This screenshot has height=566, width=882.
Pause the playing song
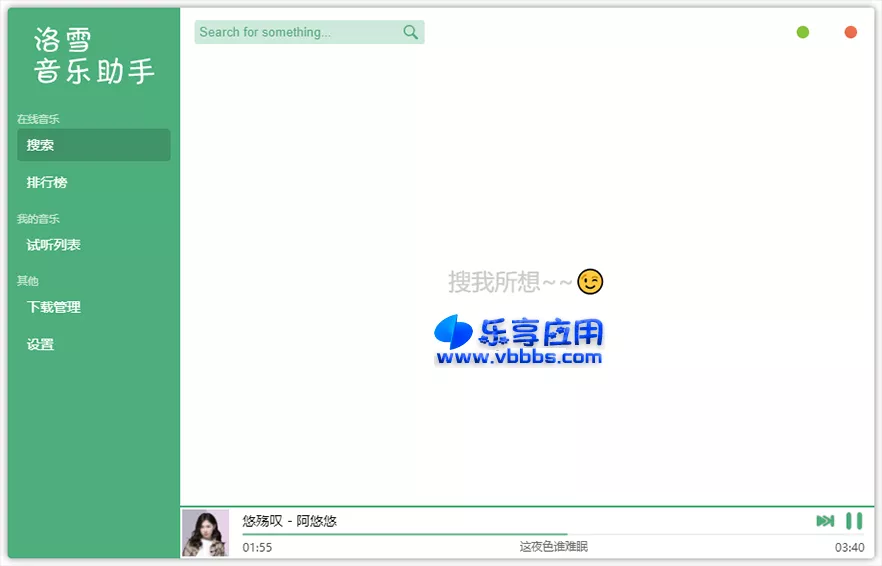(854, 521)
